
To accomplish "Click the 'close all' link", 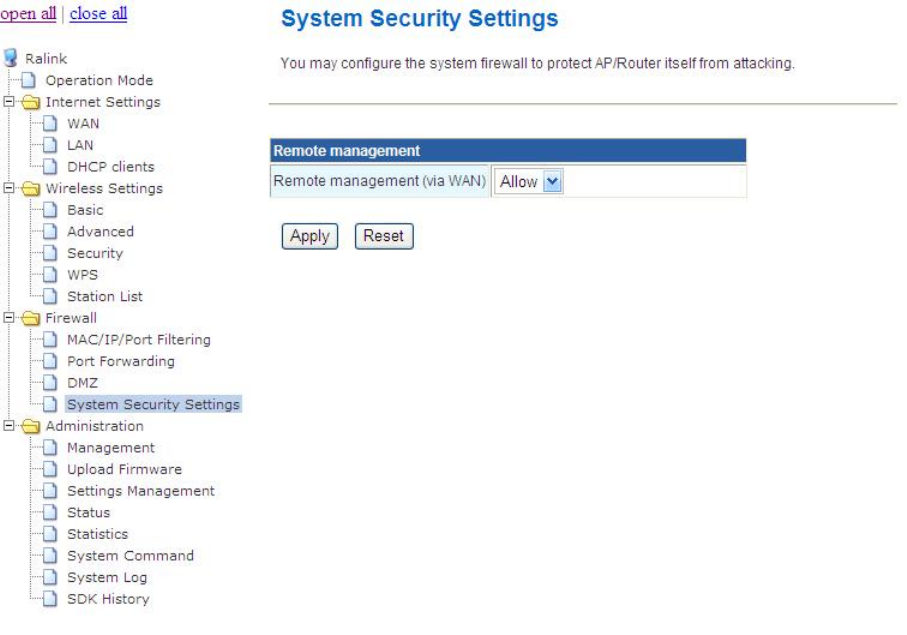I will [98, 15].
